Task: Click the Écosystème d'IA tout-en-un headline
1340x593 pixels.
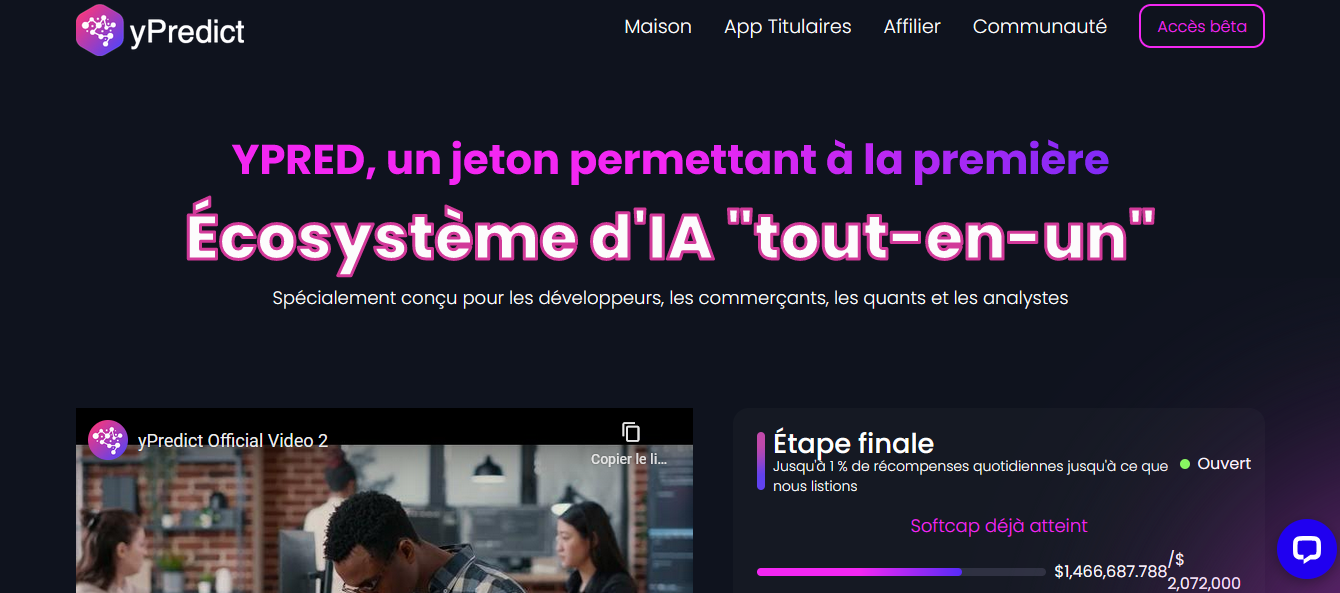Action: [670, 237]
